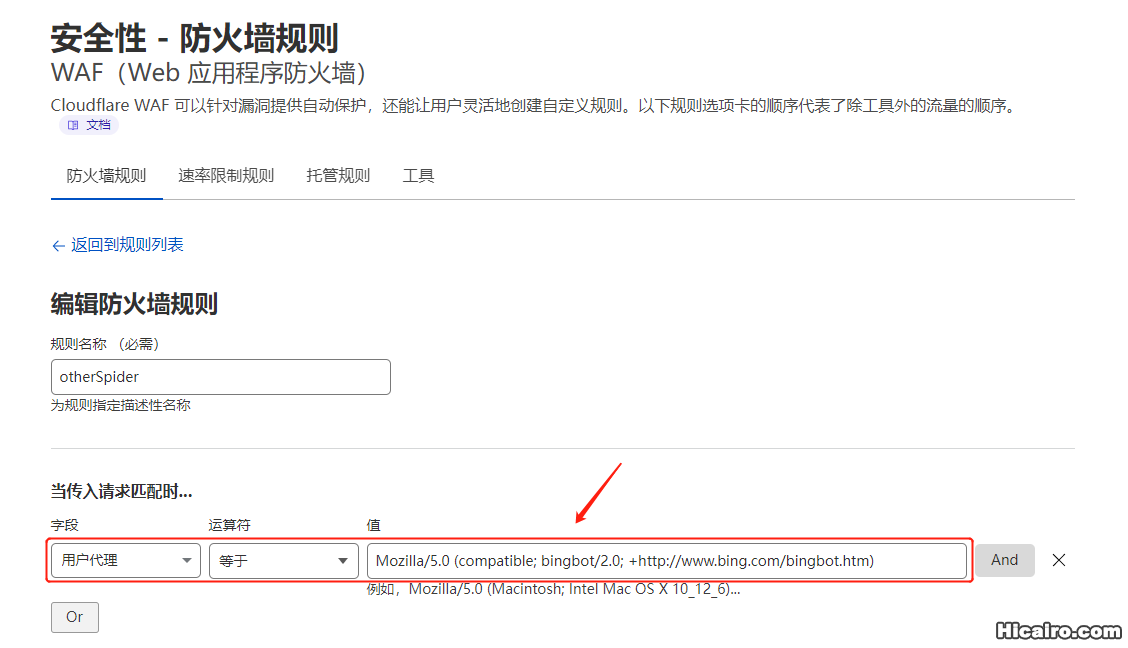
Task: Switch to the 速率限制规则 tab
Action: click(x=226, y=175)
